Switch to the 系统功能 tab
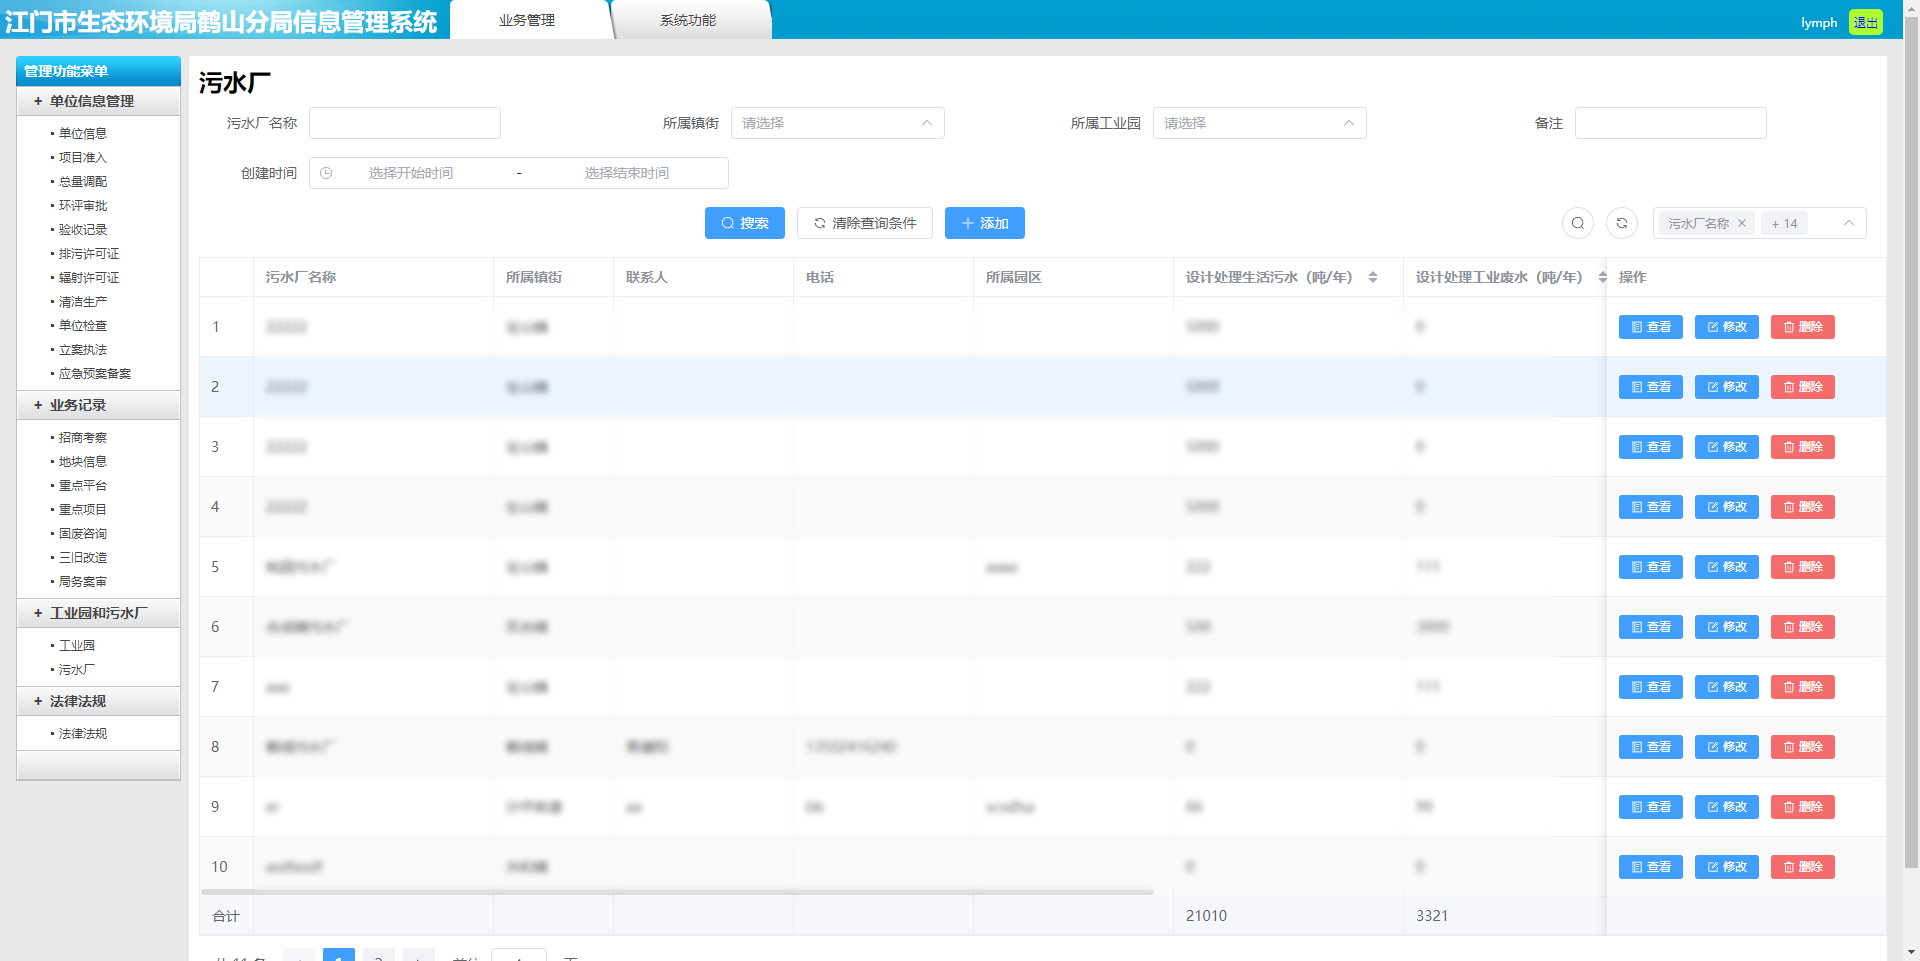This screenshot has height=961, width=1920. [x=688, y=20]
